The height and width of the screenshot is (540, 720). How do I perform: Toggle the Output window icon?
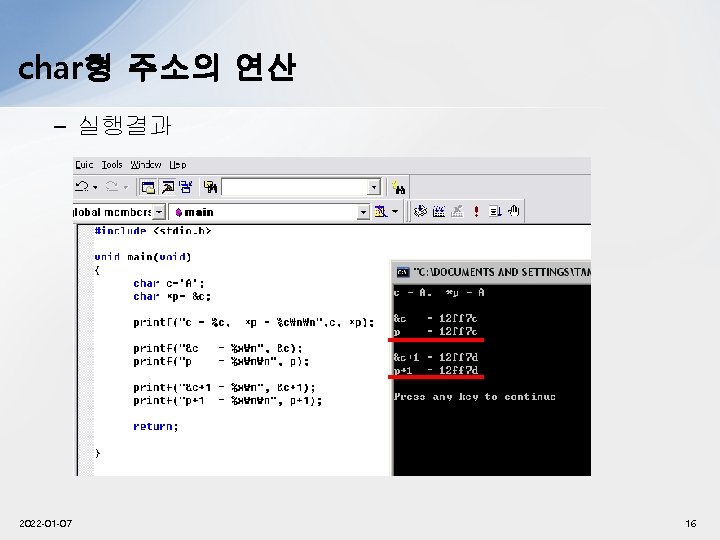point(168,187)
